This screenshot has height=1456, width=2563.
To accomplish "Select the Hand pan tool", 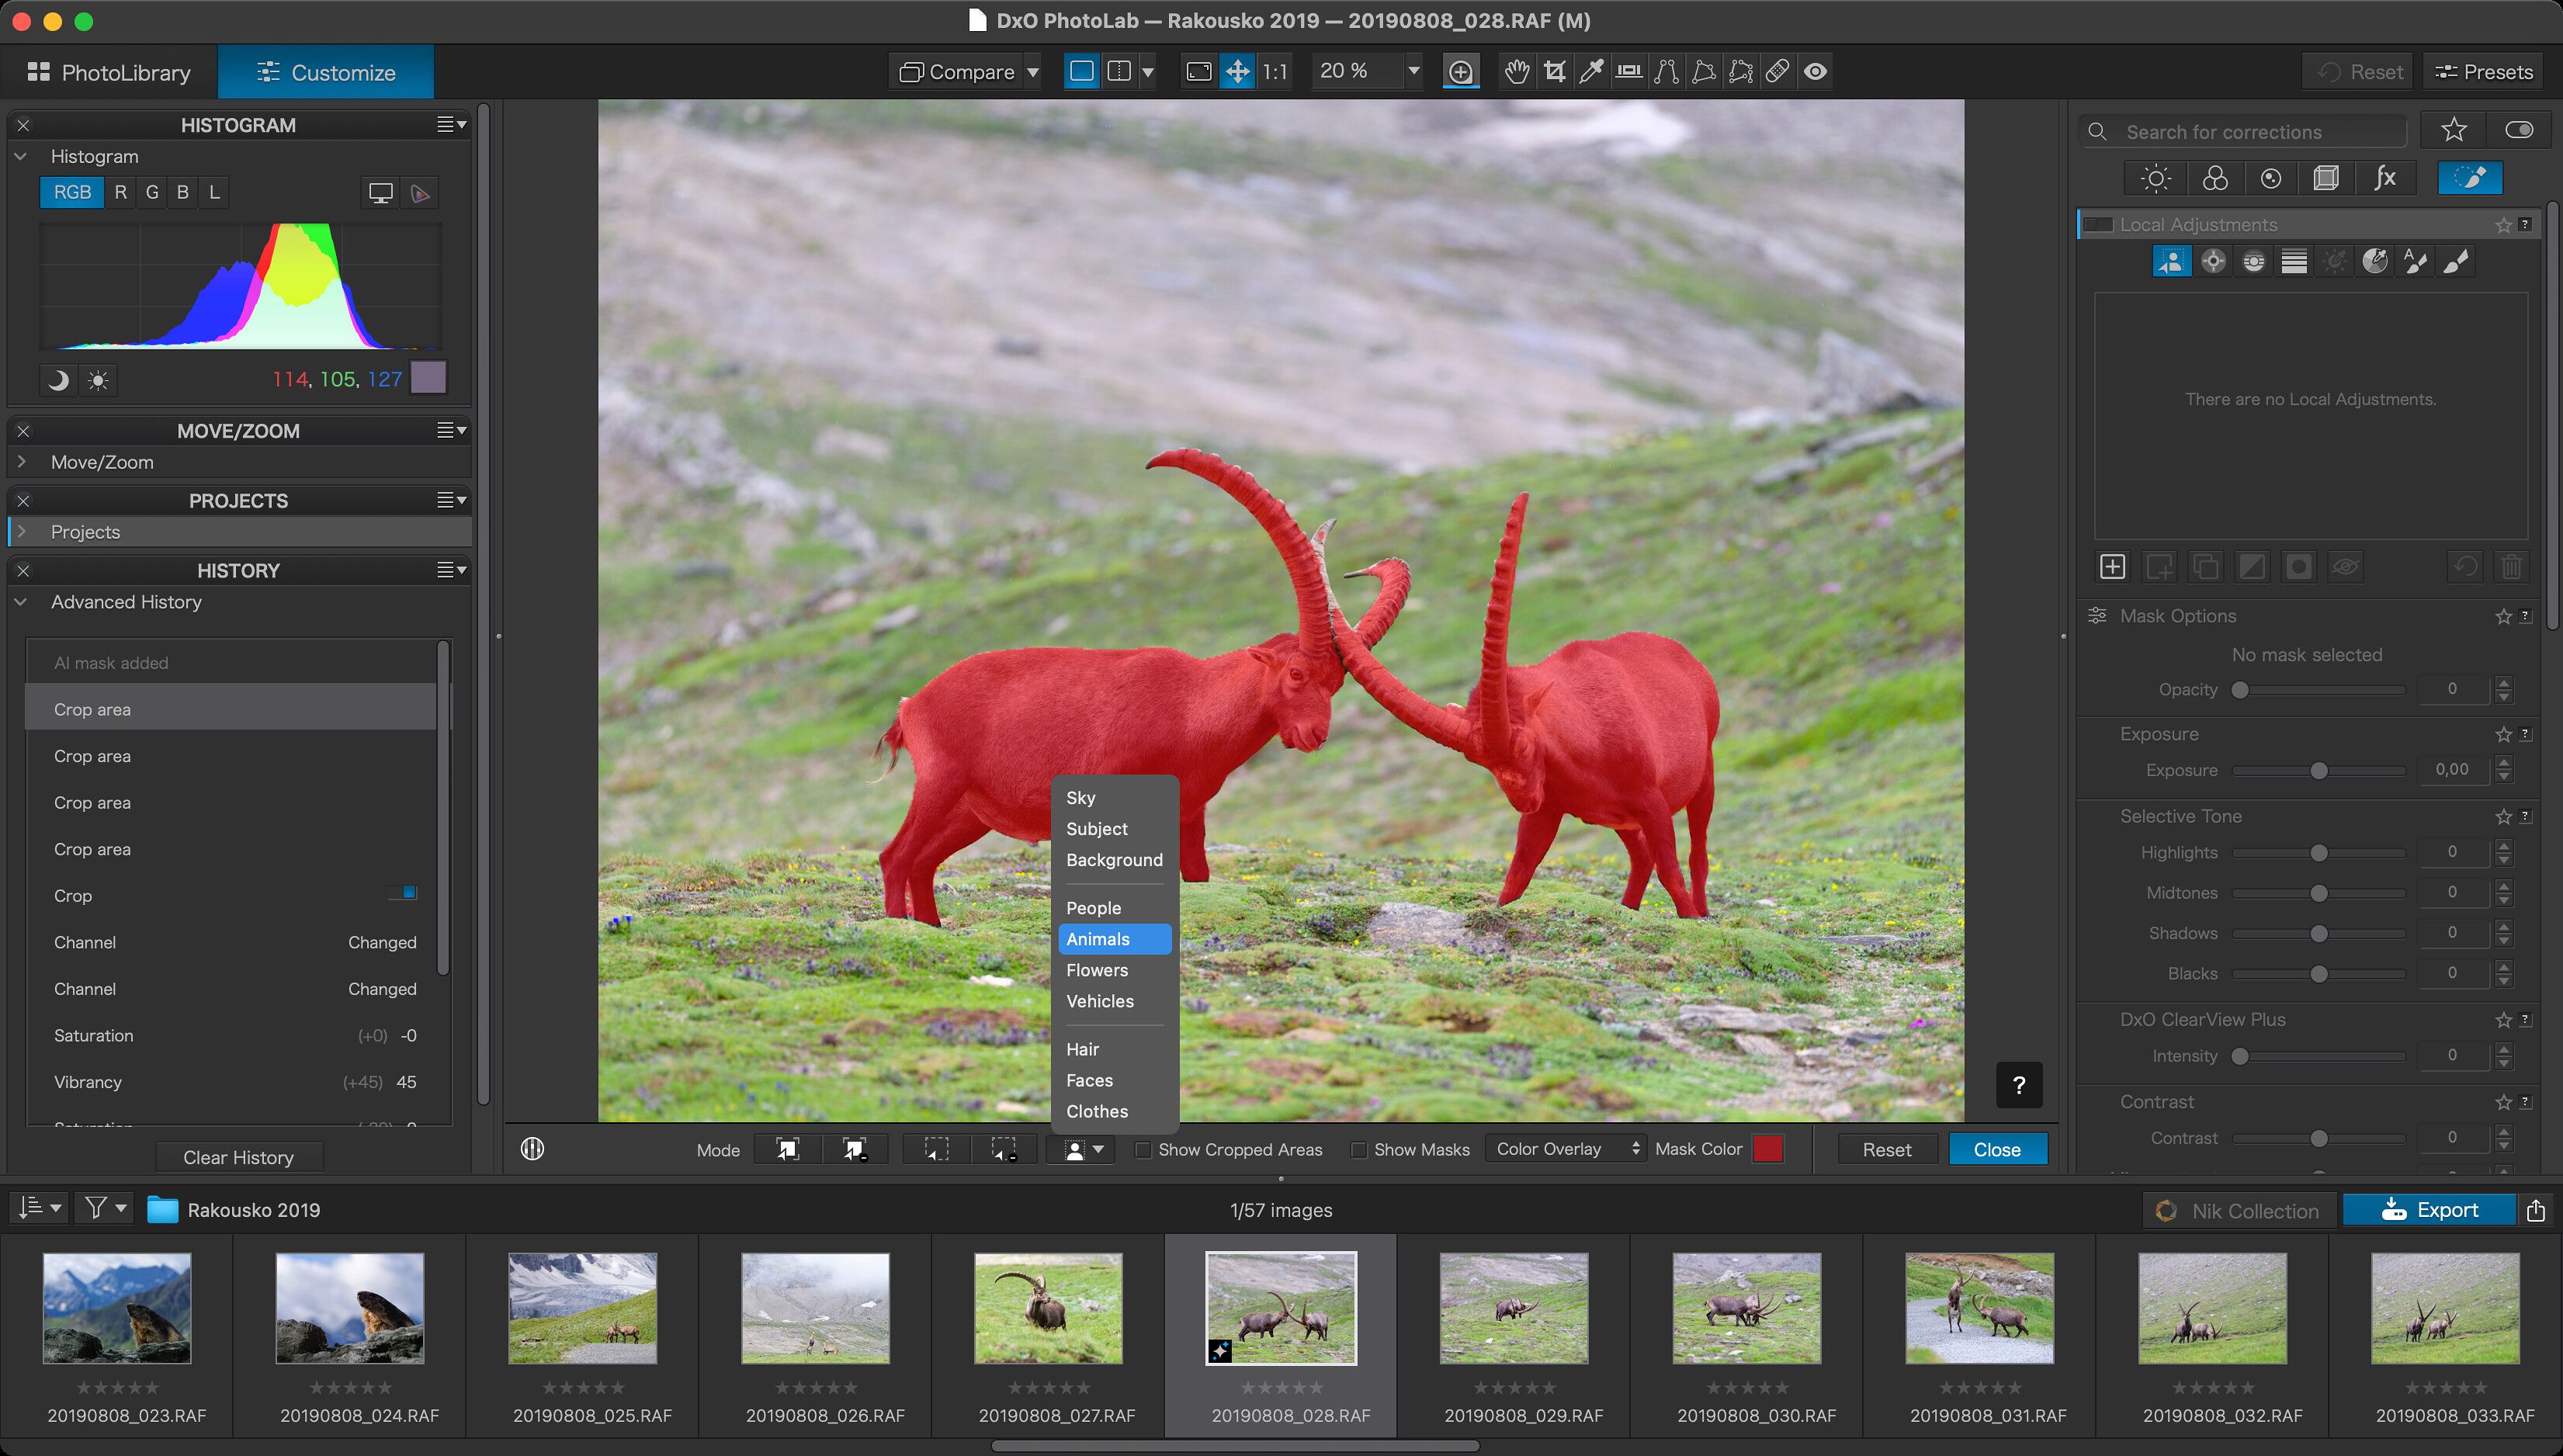I will point(1517,72).
